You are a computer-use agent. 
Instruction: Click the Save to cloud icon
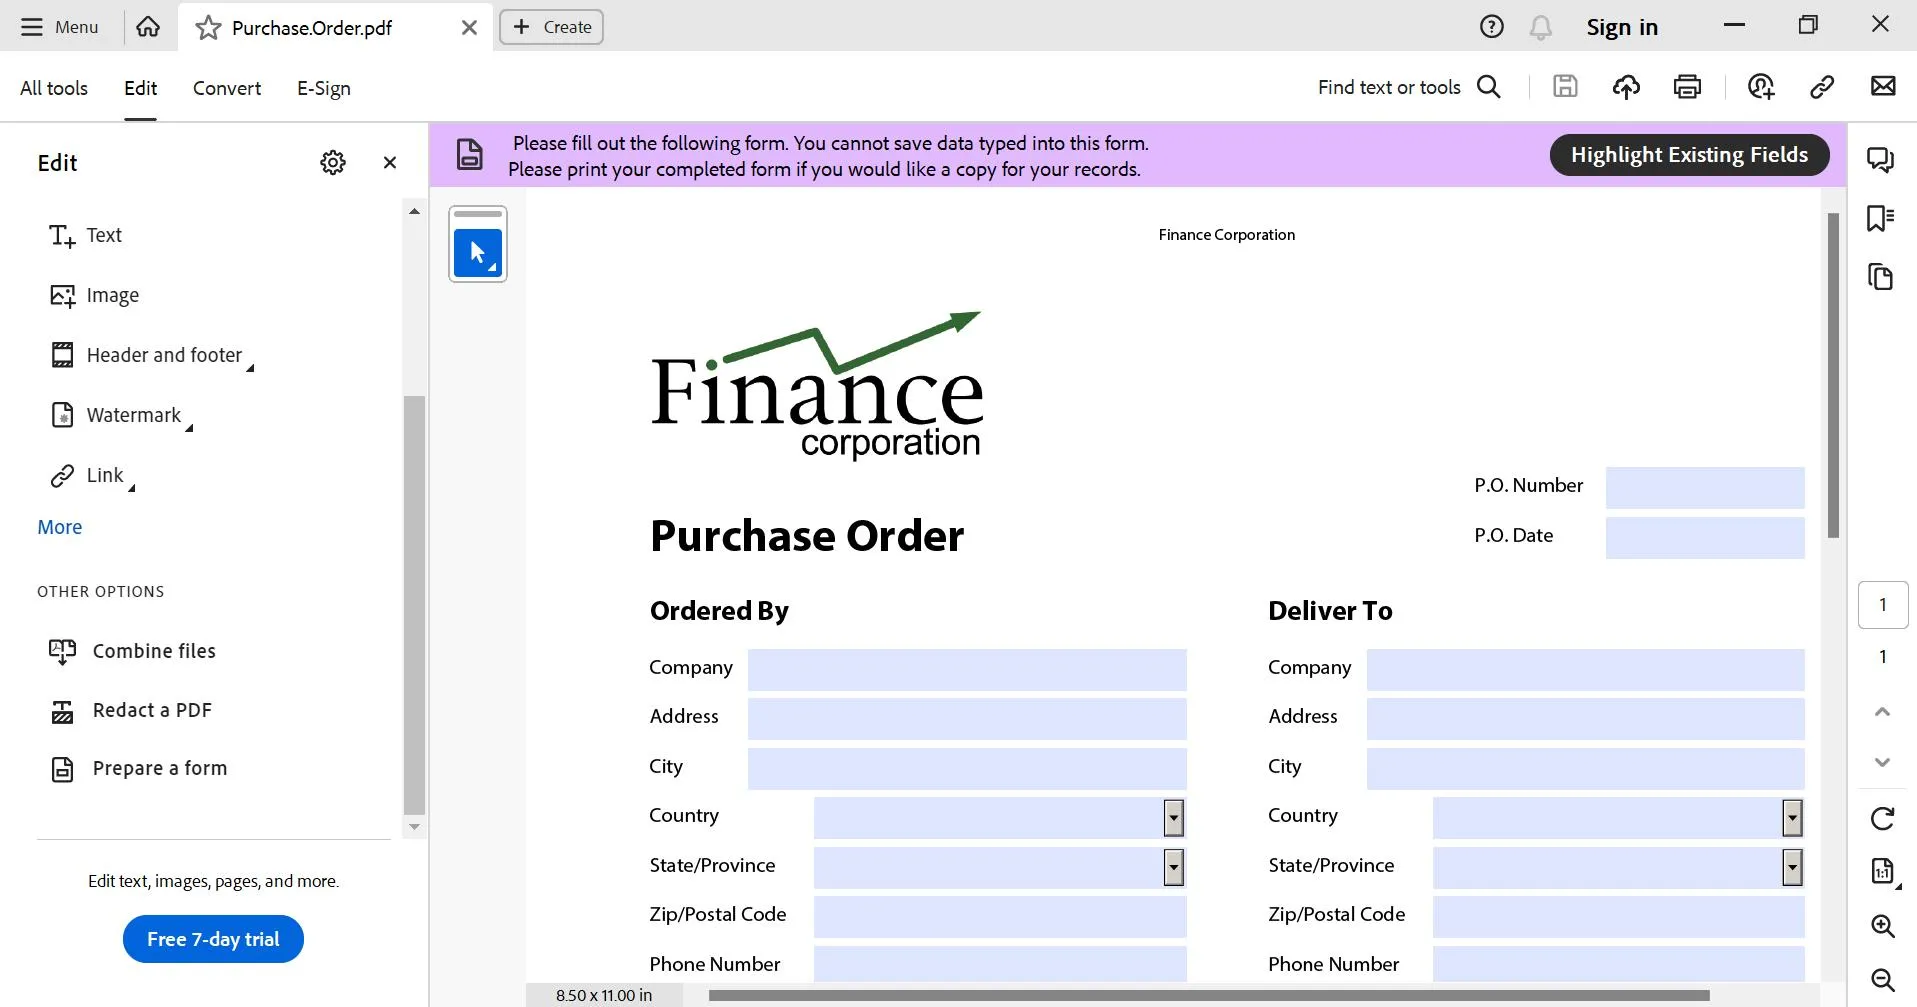[1625, 87]
